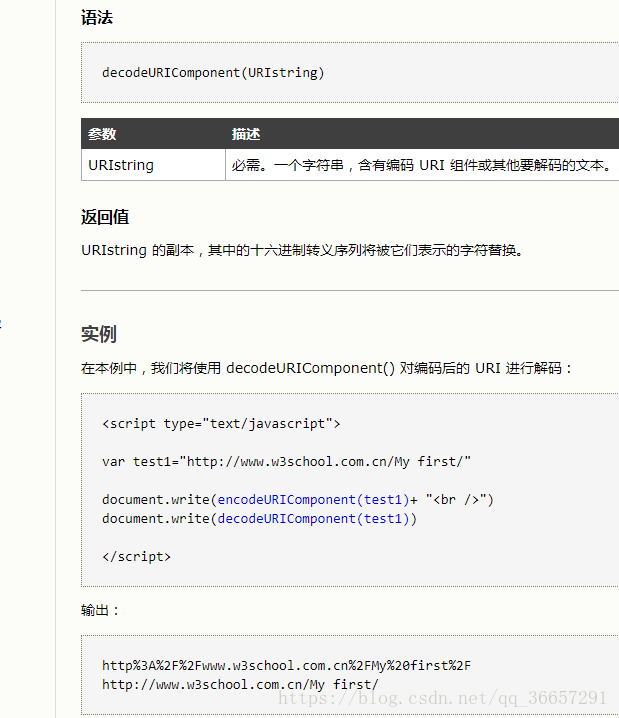Click the 实例 heading
This screenshot has width=619, height=718.
pyautogui.click(x=99, y=334)
